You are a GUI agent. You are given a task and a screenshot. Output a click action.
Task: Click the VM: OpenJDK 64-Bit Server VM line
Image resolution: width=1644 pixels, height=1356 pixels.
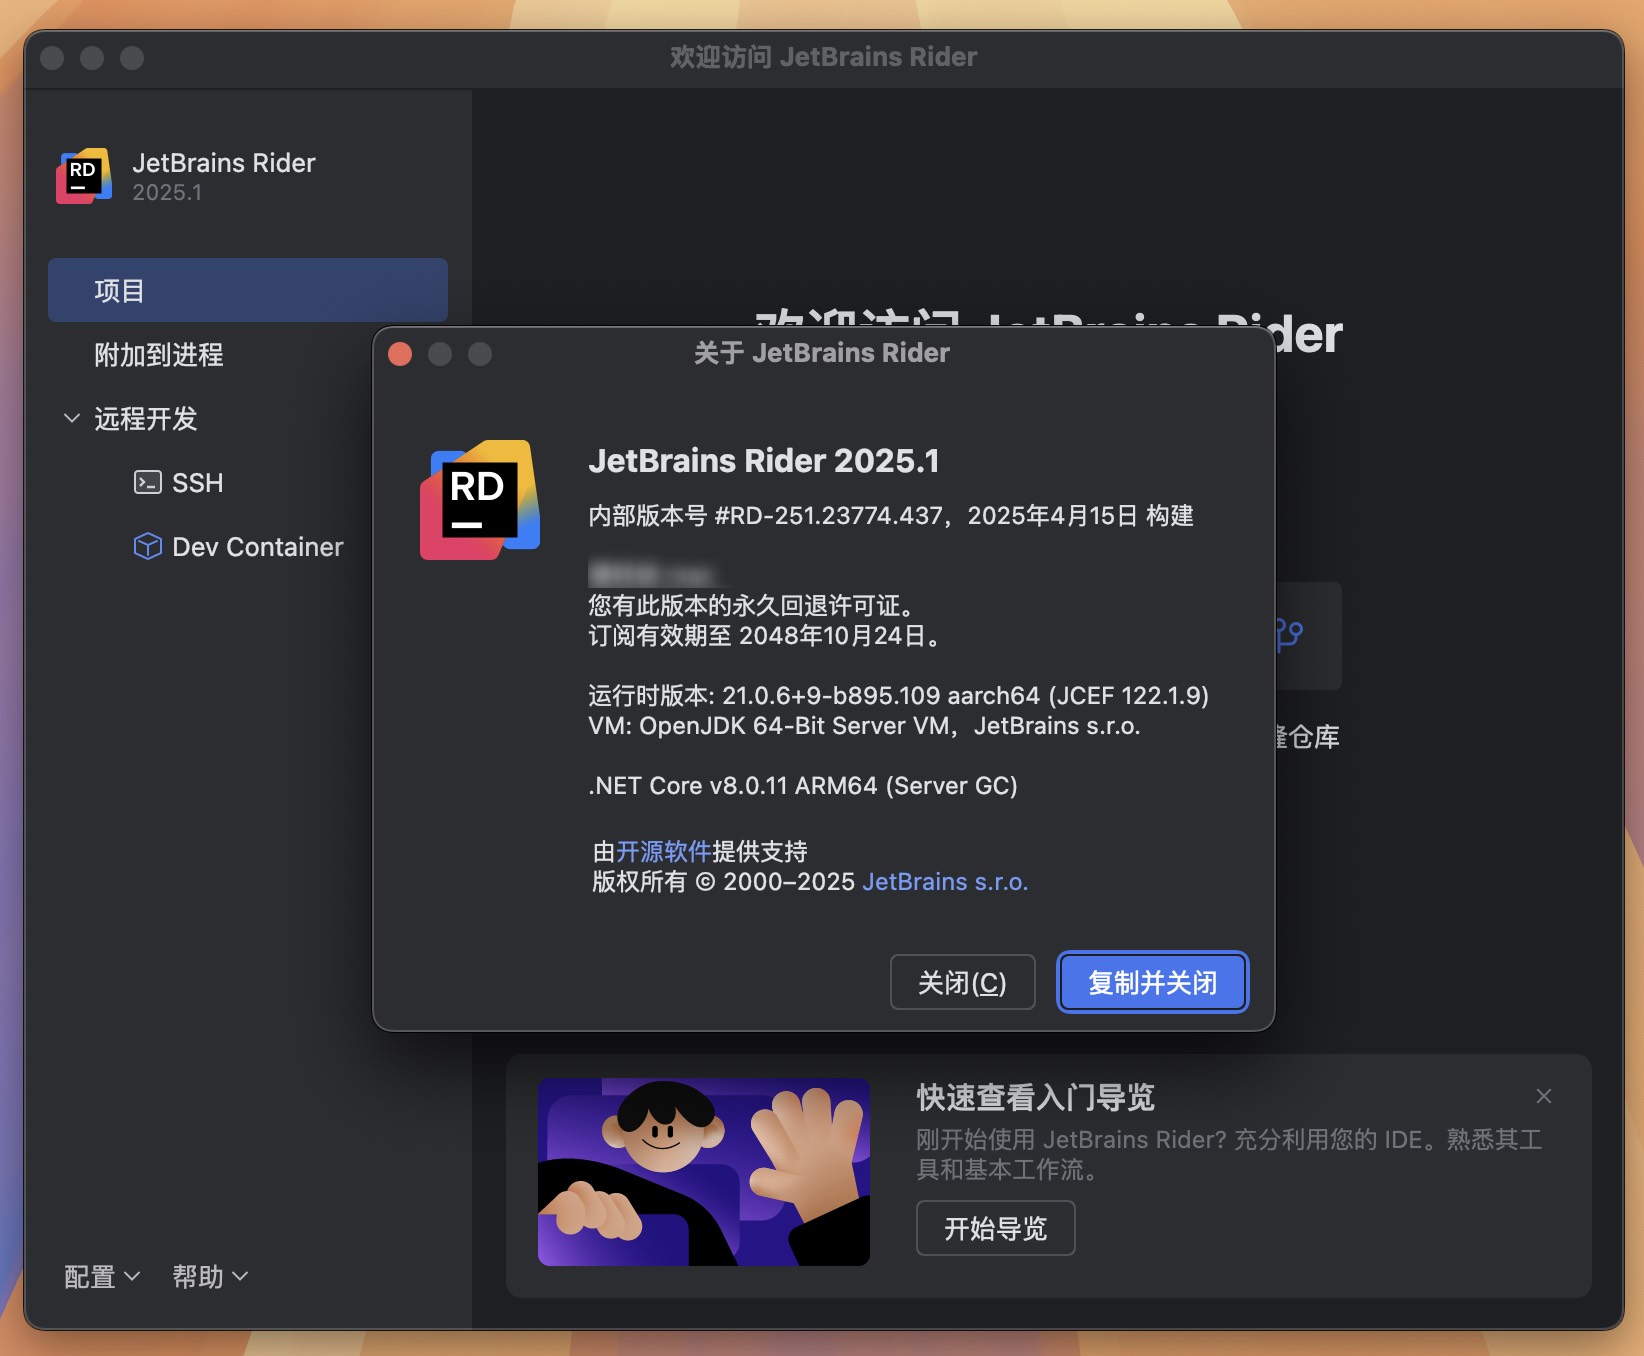tap(864, 725)
